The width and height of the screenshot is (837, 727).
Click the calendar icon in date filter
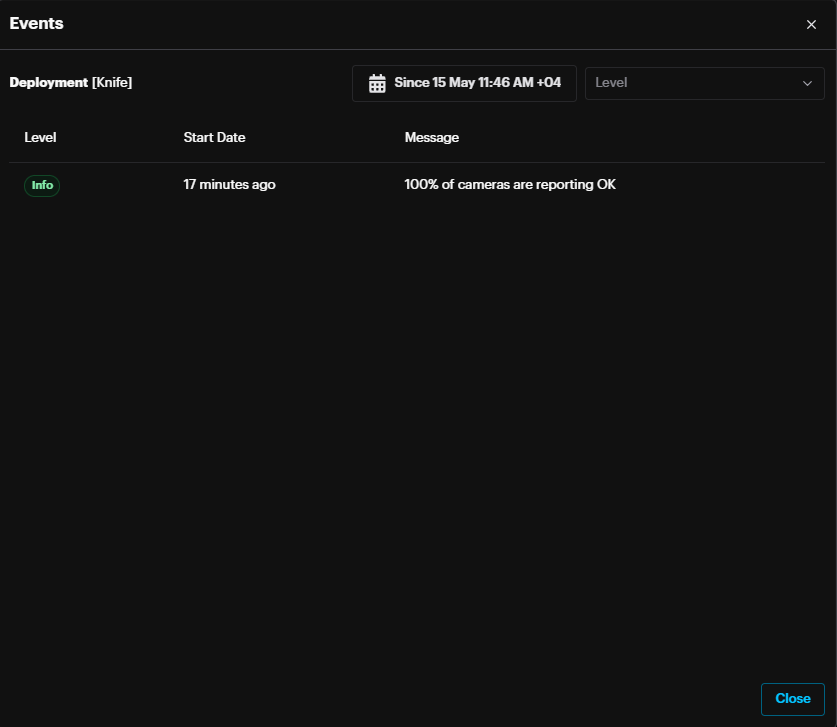click(x=377, y=83)
